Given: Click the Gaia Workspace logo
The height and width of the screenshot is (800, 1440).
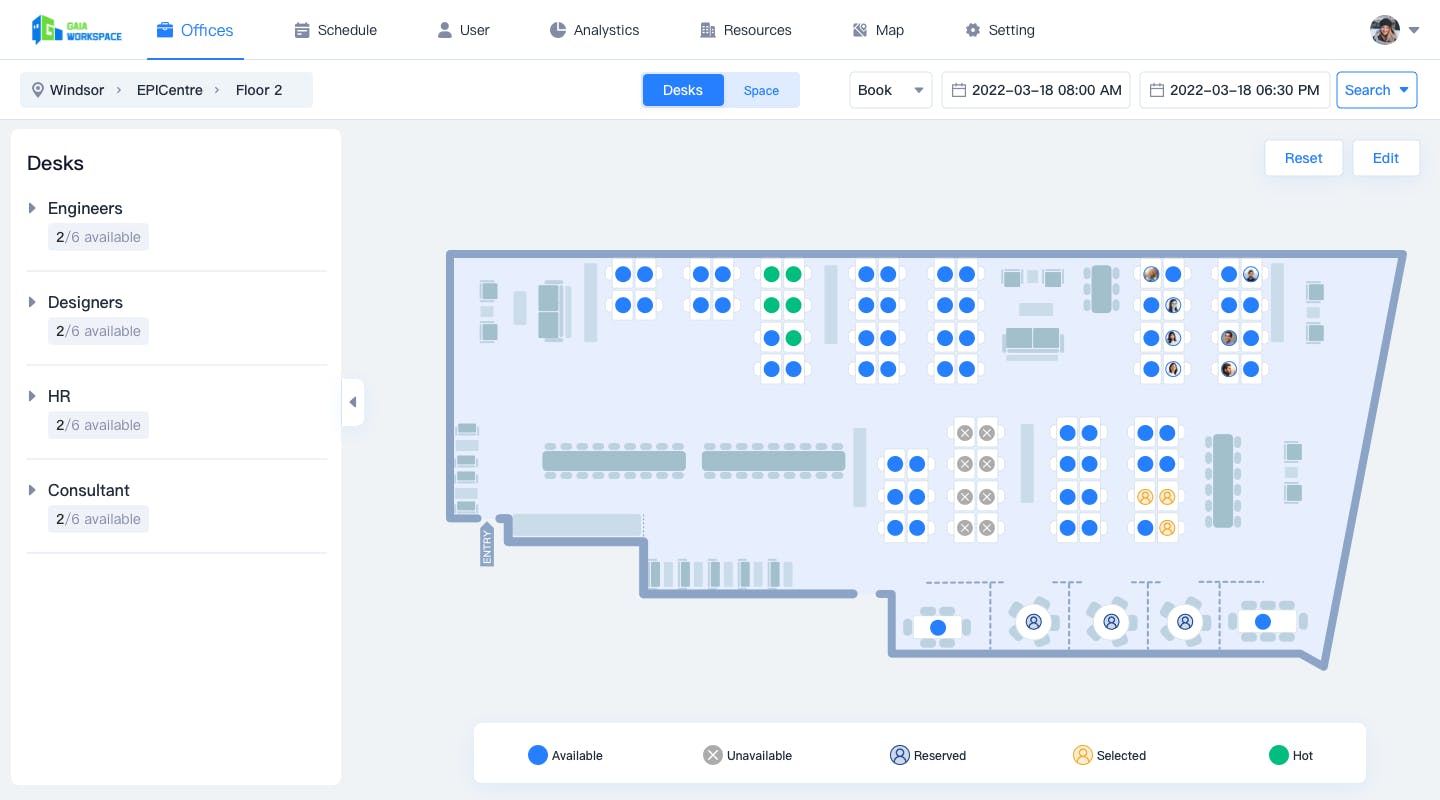Looking at the screenshot, I should tap(77, 30).
